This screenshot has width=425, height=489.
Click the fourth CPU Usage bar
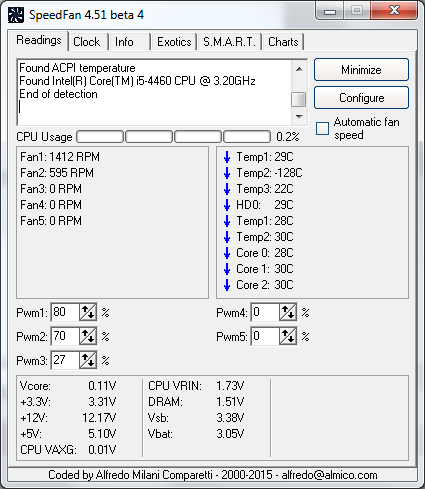[247, 137]
